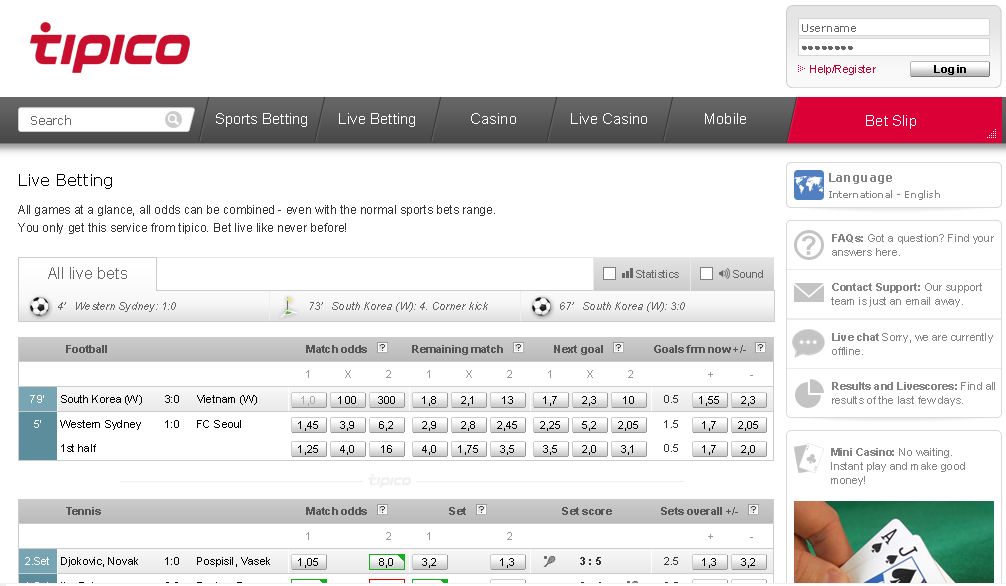Open help for Remaining match
Viewport: 1006px width, 586px height.
[x=518, y=348]
